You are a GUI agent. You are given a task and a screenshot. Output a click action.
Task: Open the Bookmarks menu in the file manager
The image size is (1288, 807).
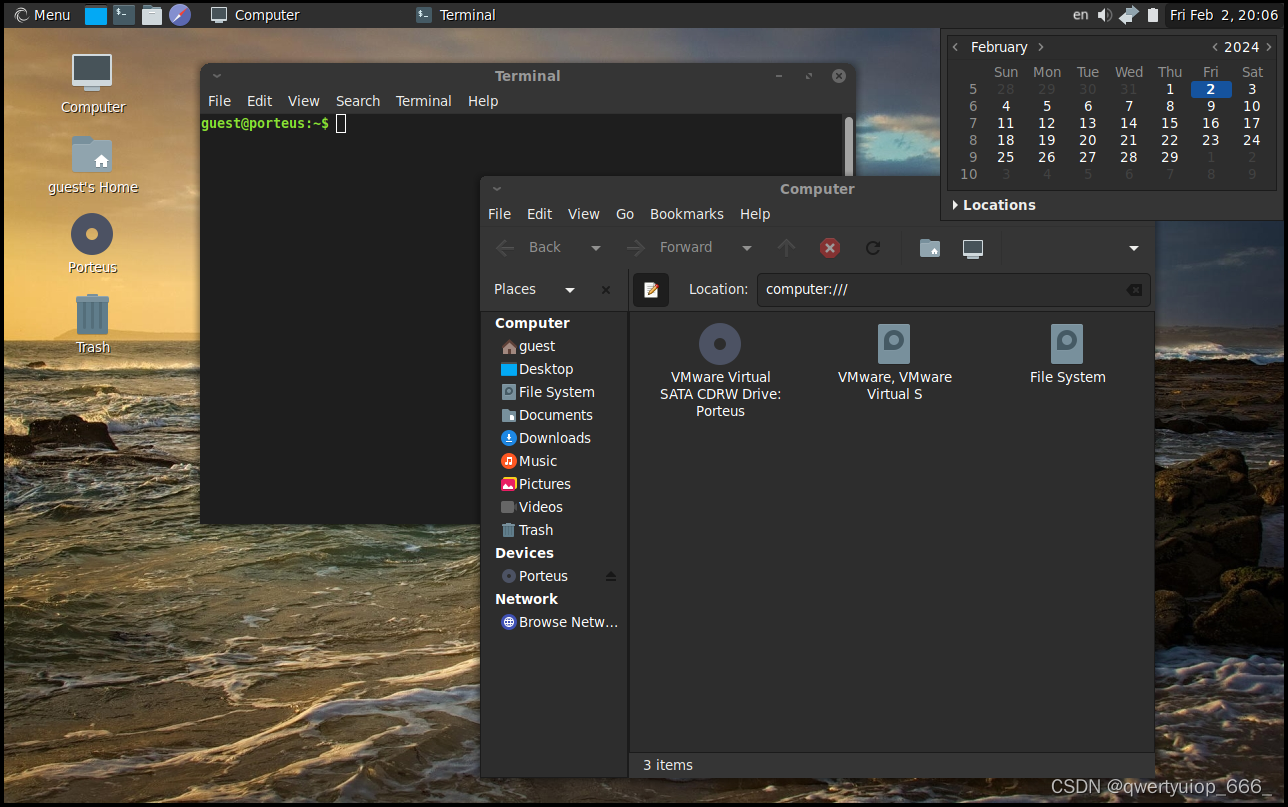(687, 214)
